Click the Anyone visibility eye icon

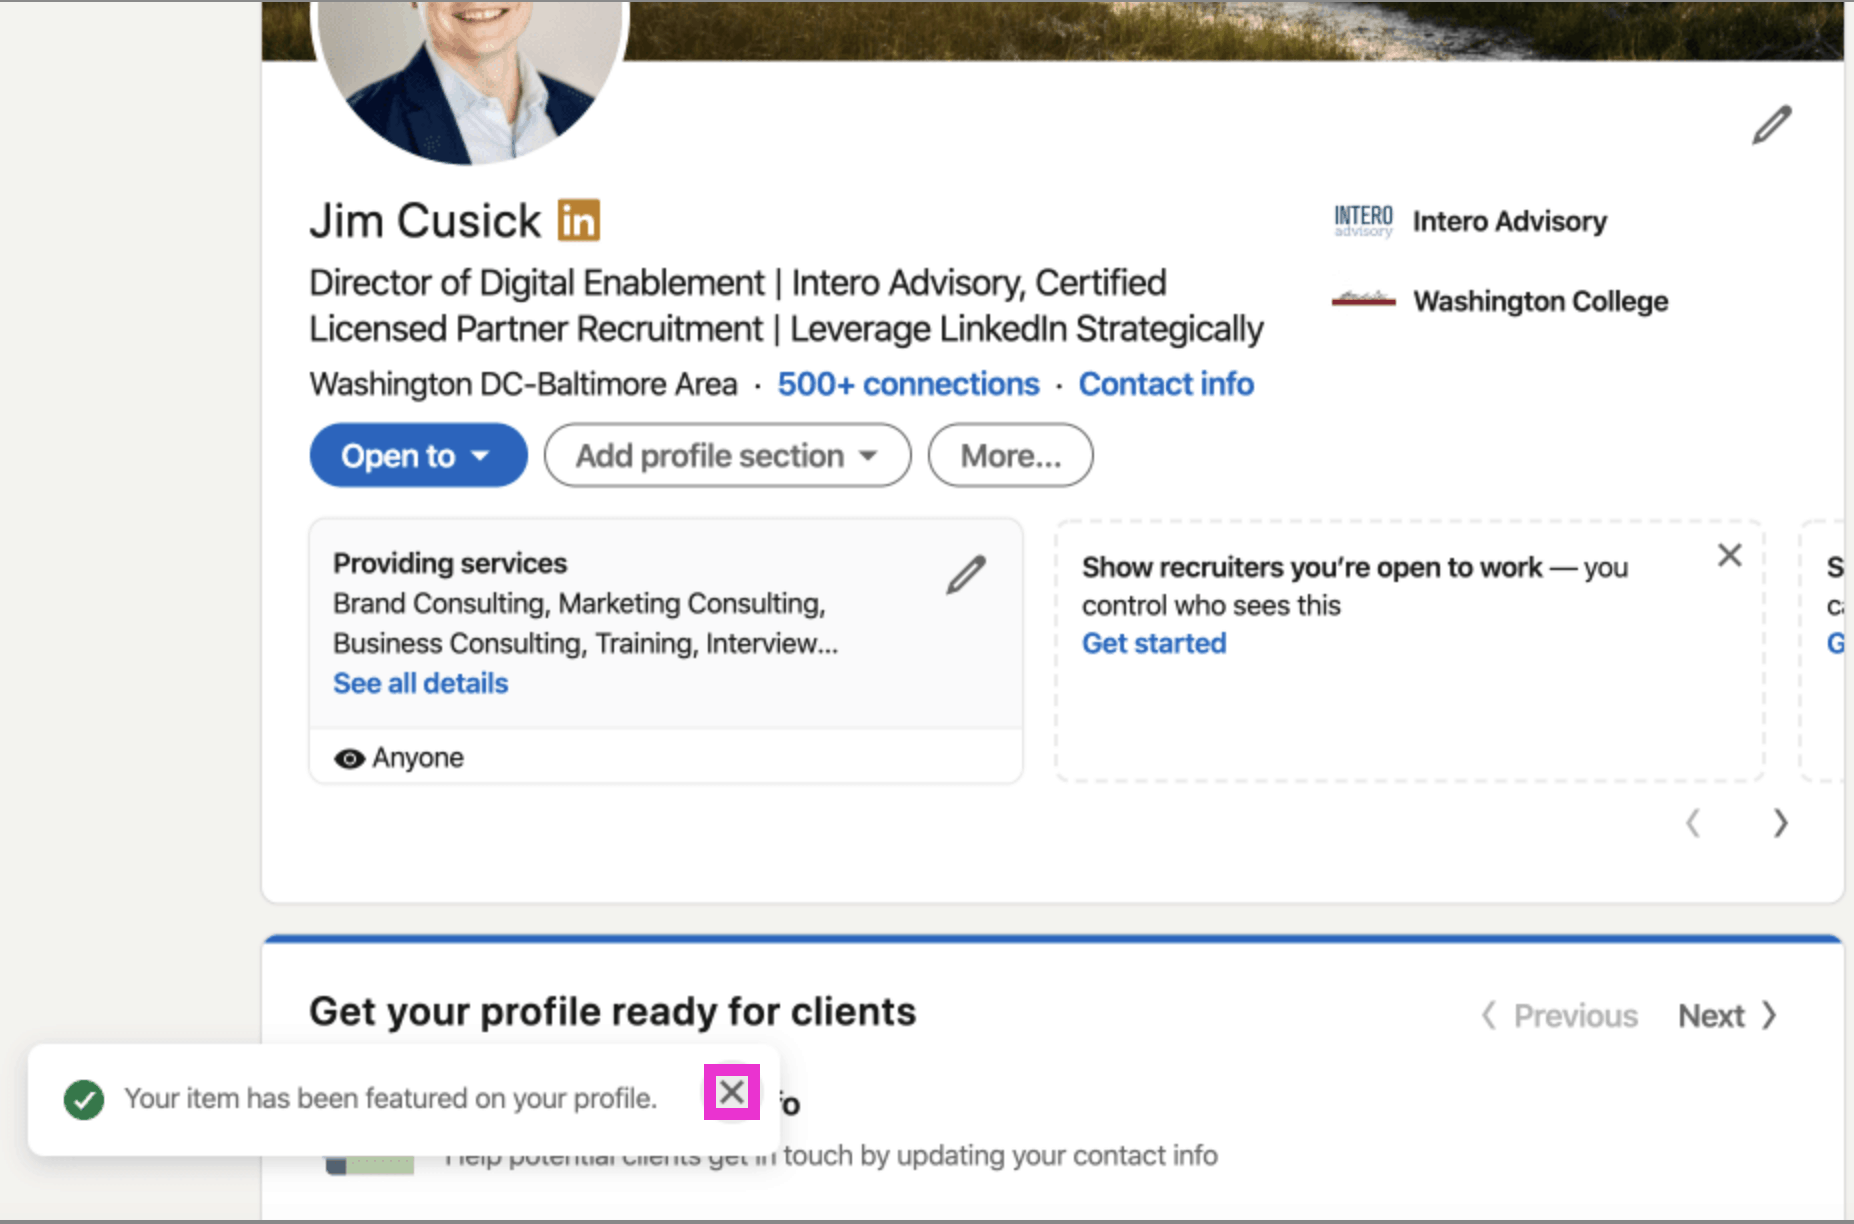coord(349,758)
